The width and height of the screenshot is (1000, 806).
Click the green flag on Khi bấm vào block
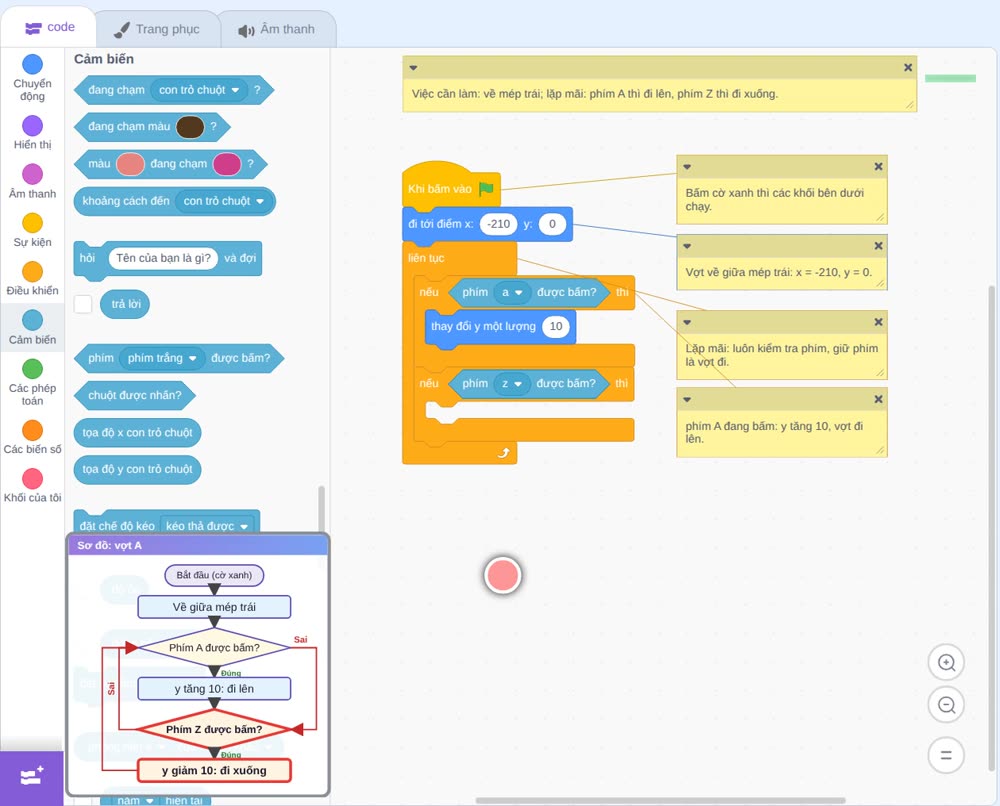click(486, 189)
